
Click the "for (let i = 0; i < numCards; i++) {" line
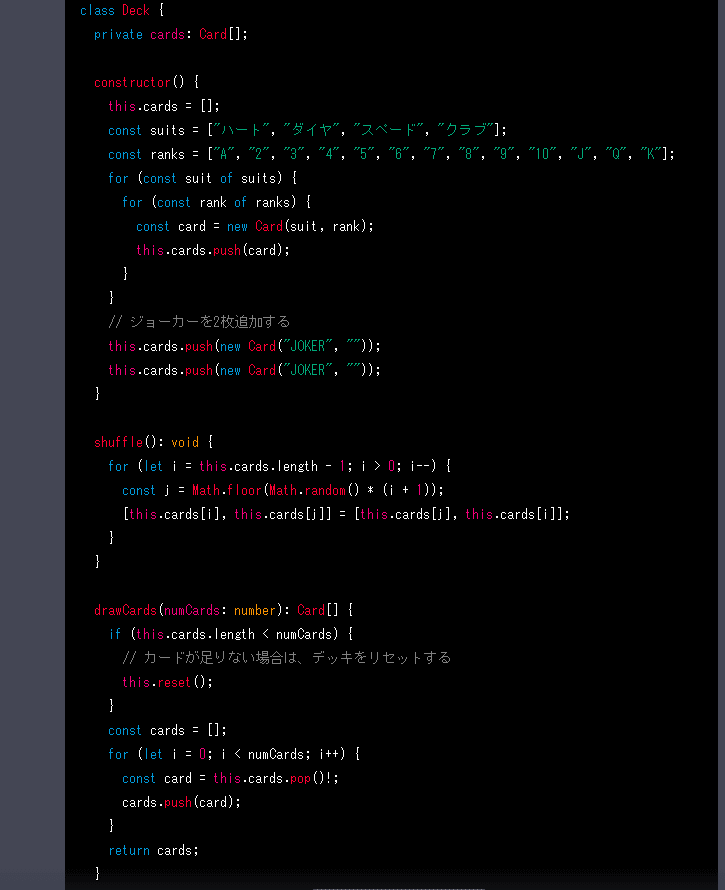[x=234, y=754]
